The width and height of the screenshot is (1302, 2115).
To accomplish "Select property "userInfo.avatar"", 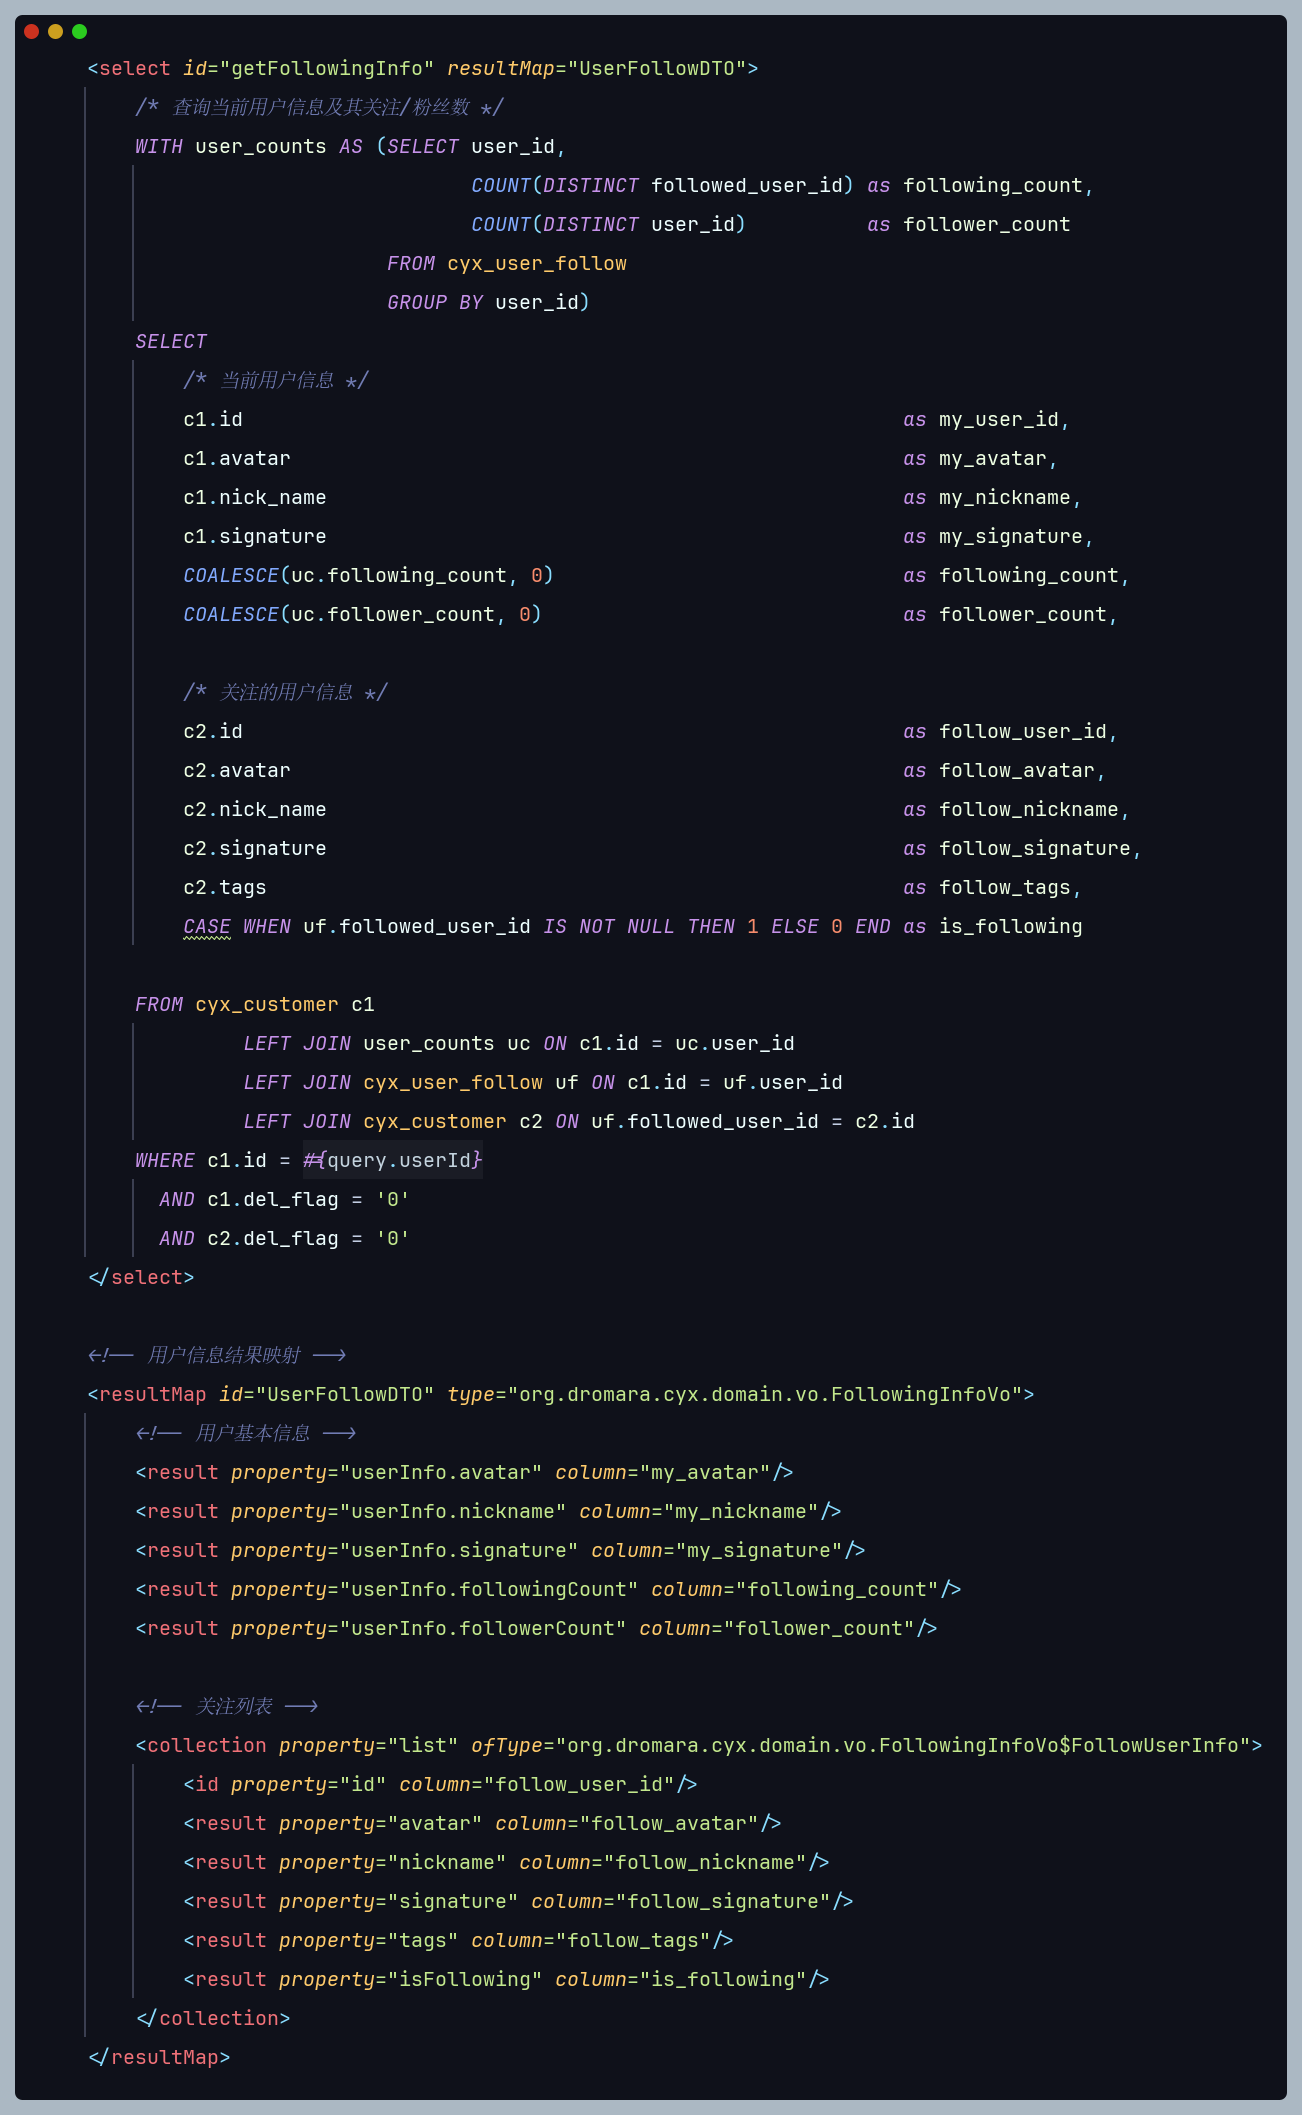I will click(x=441, y=1472).
